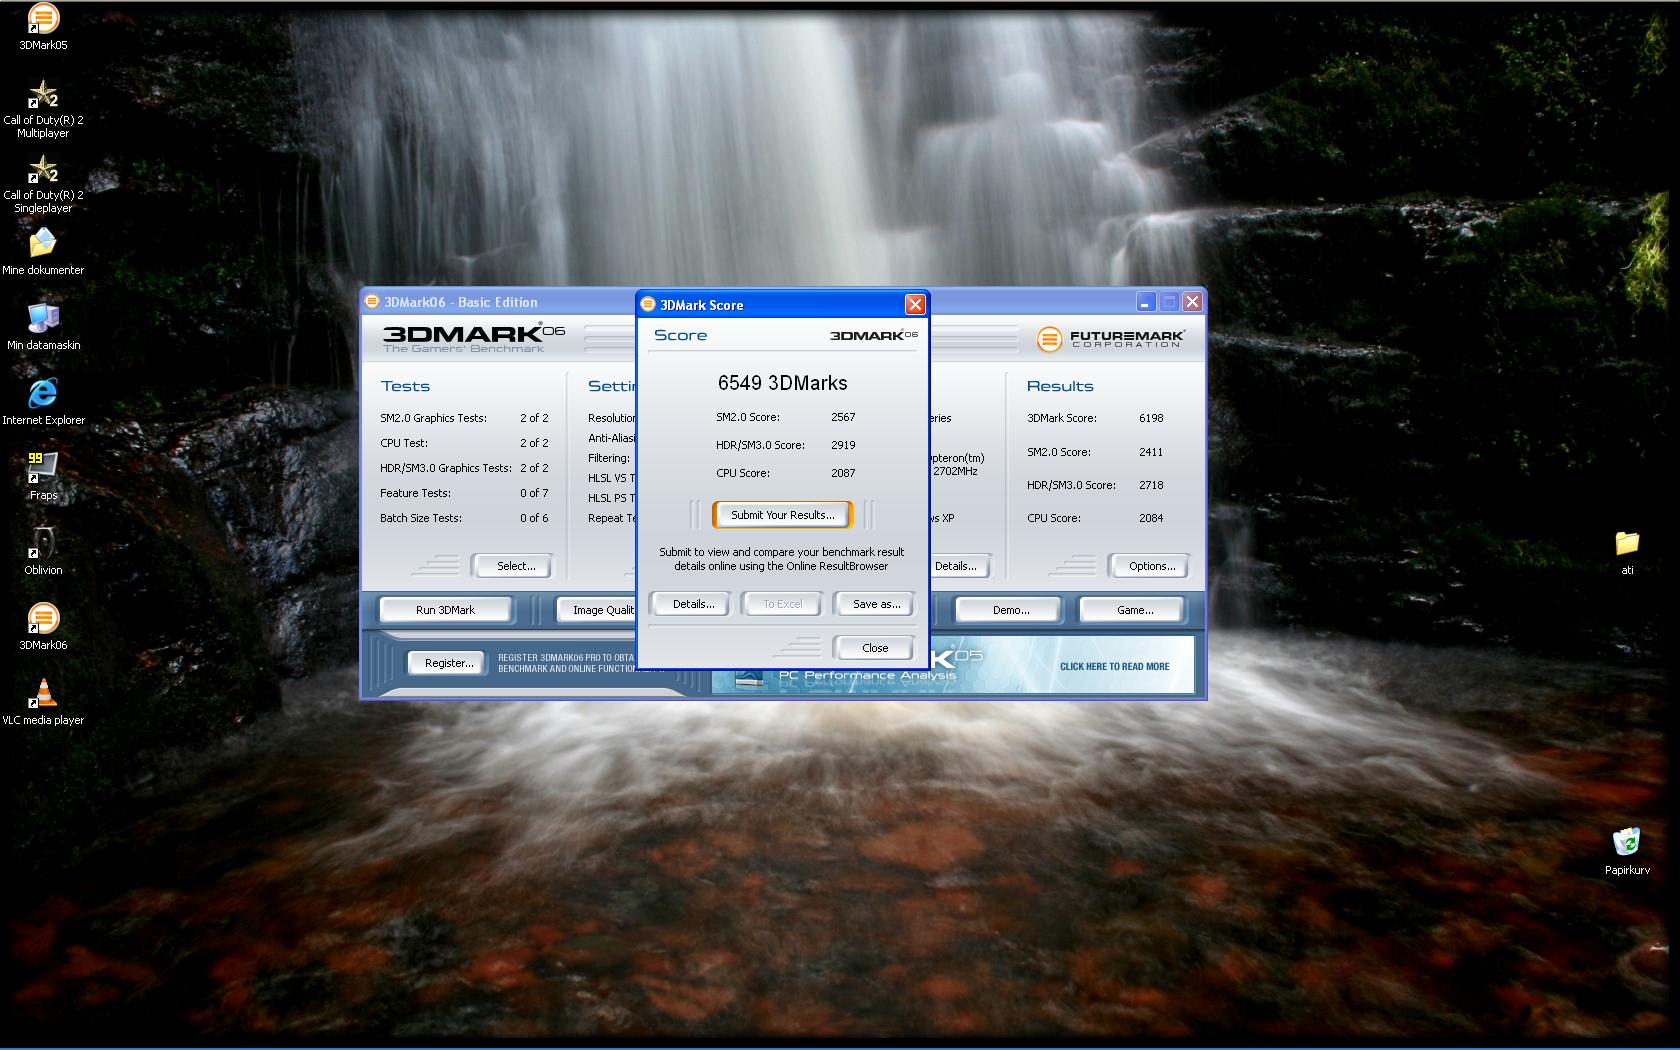Screen dimensions: 1680x1050
Task: Close the 3DMark06 Basic Edition window
Action: click(x=1192, y=302)
